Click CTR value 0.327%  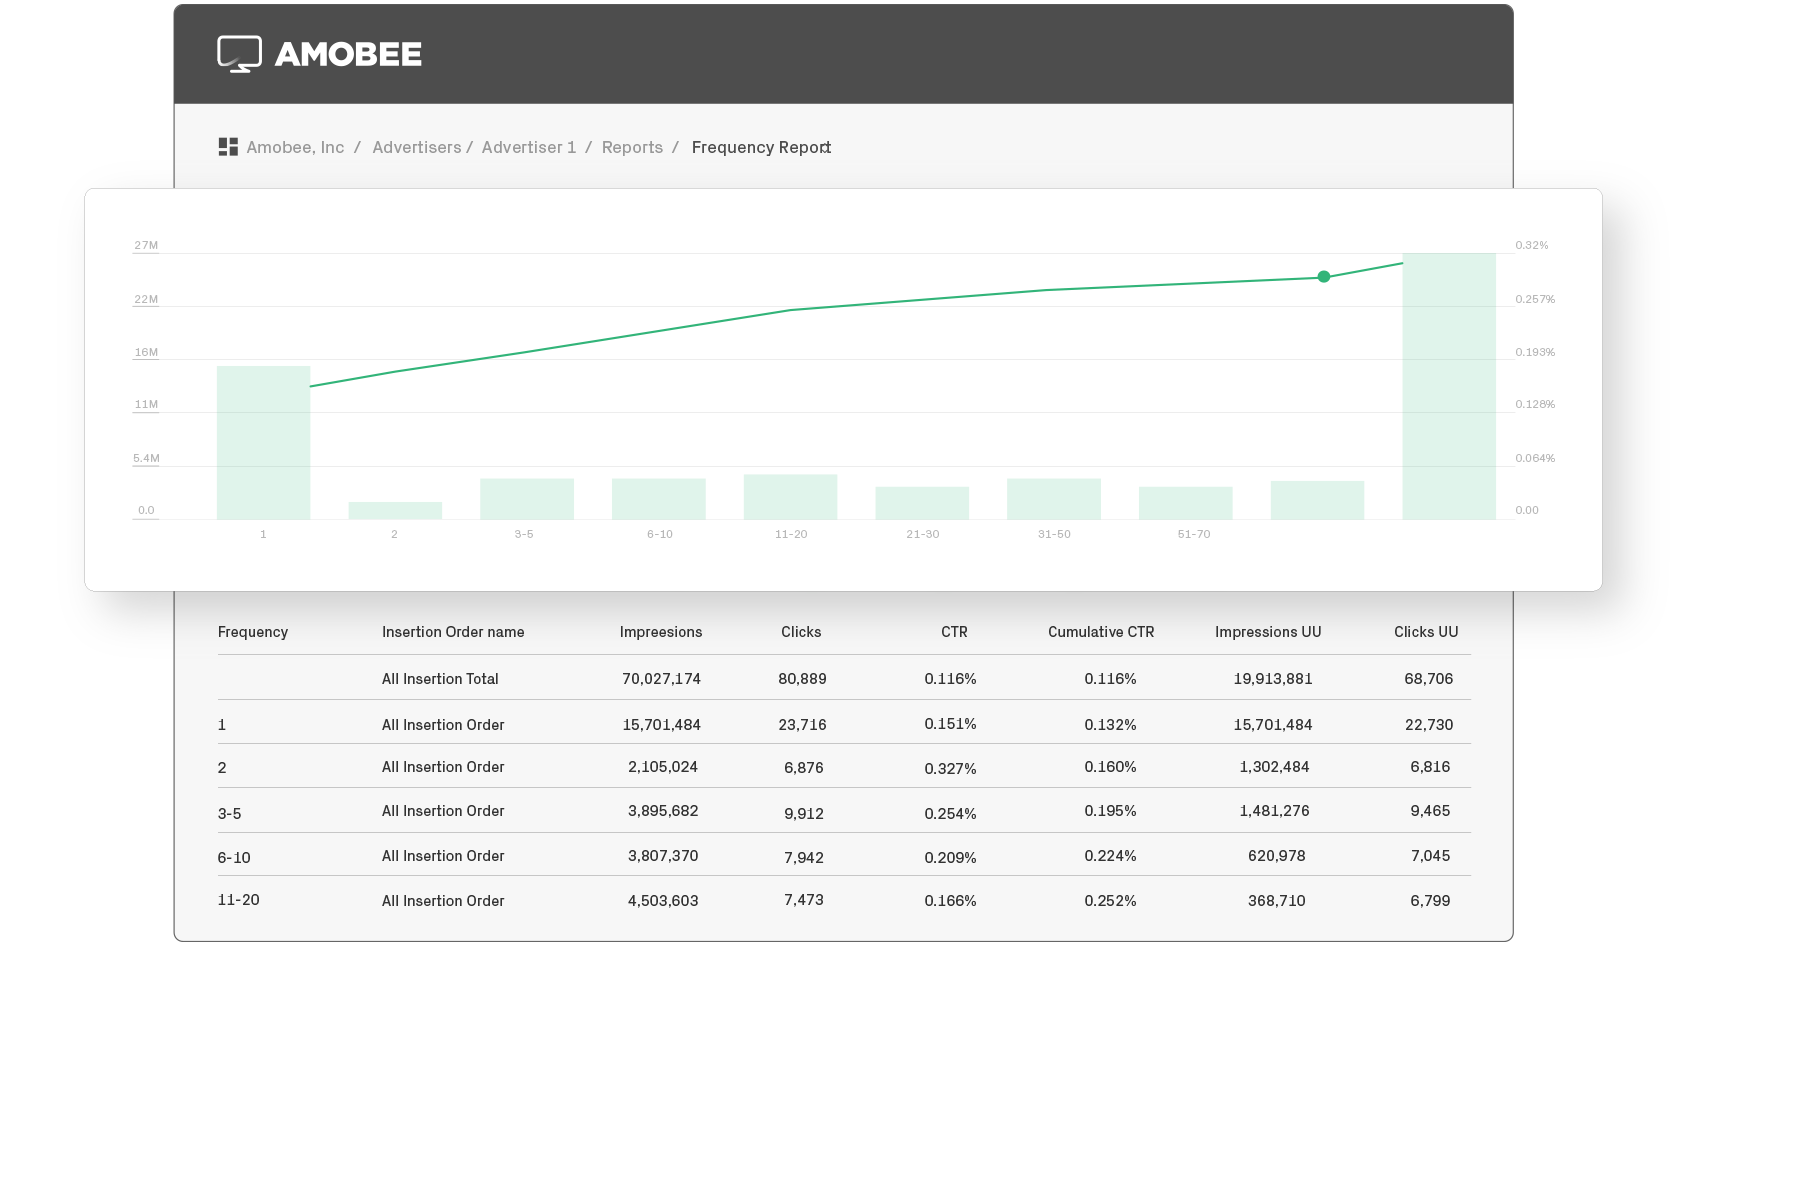click(950, 769)
